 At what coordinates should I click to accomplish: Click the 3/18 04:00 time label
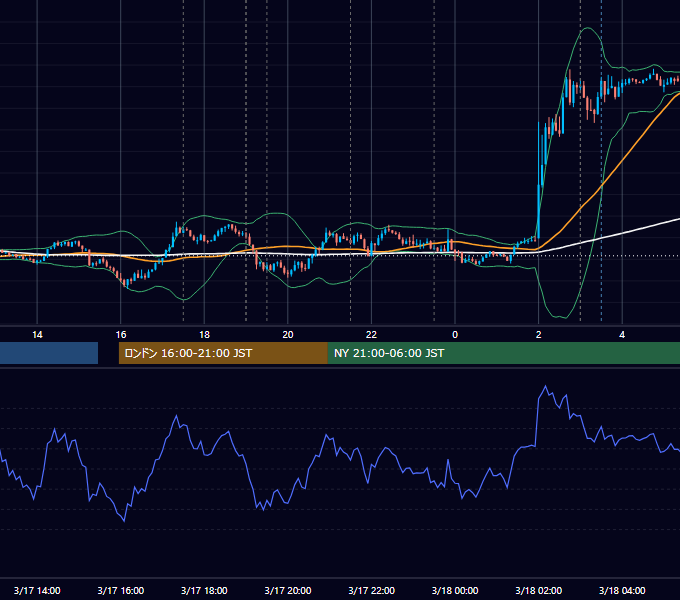(x=622, y=590)
